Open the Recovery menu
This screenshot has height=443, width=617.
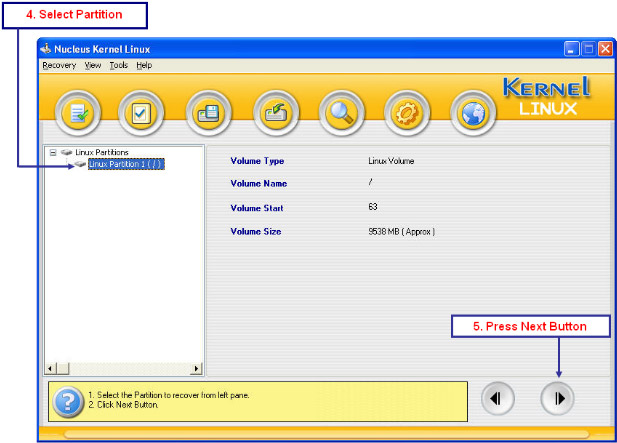click(59, 65)
